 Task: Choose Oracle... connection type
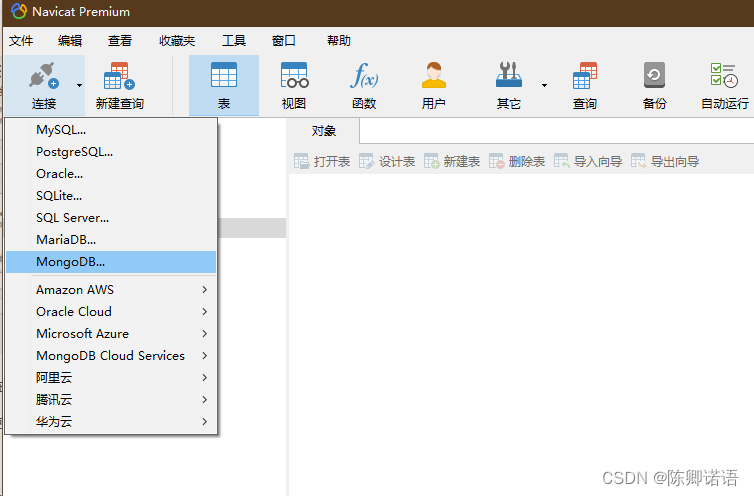pyautogui.click(x=111, y=174)
